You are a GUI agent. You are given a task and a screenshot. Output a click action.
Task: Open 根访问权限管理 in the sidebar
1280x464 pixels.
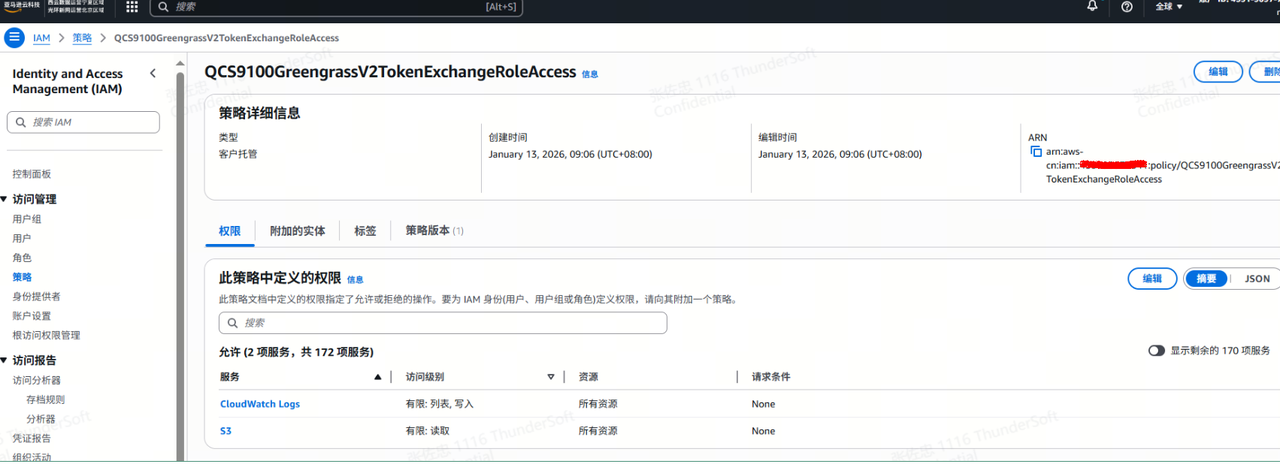(x=46, y=336)
